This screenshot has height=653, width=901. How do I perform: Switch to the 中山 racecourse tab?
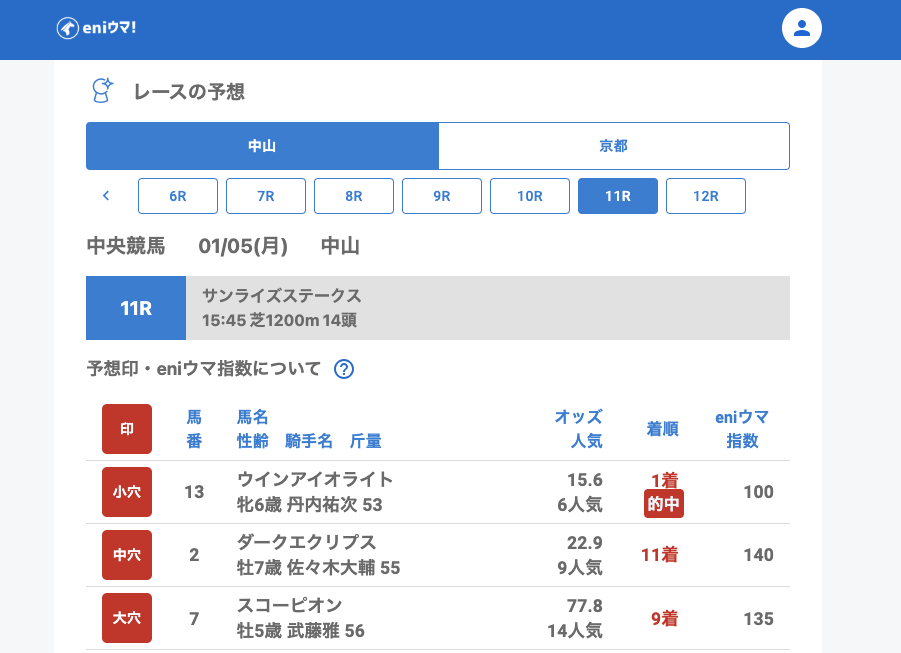coord(262,146)
